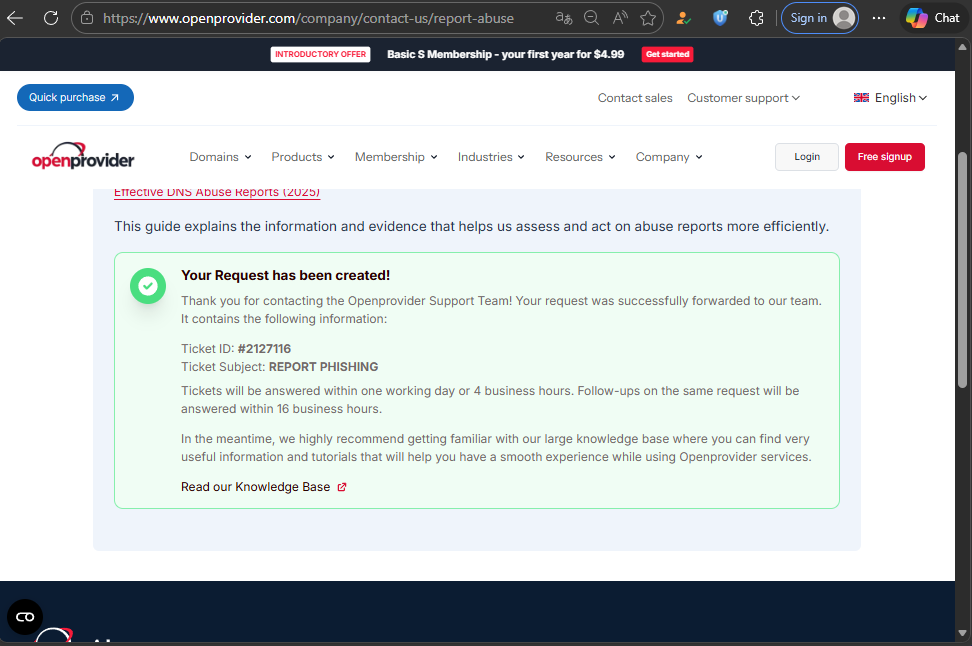972x646 pixels.
Task: Open the Copilot Chat button
Action: [x=933, y=18]
